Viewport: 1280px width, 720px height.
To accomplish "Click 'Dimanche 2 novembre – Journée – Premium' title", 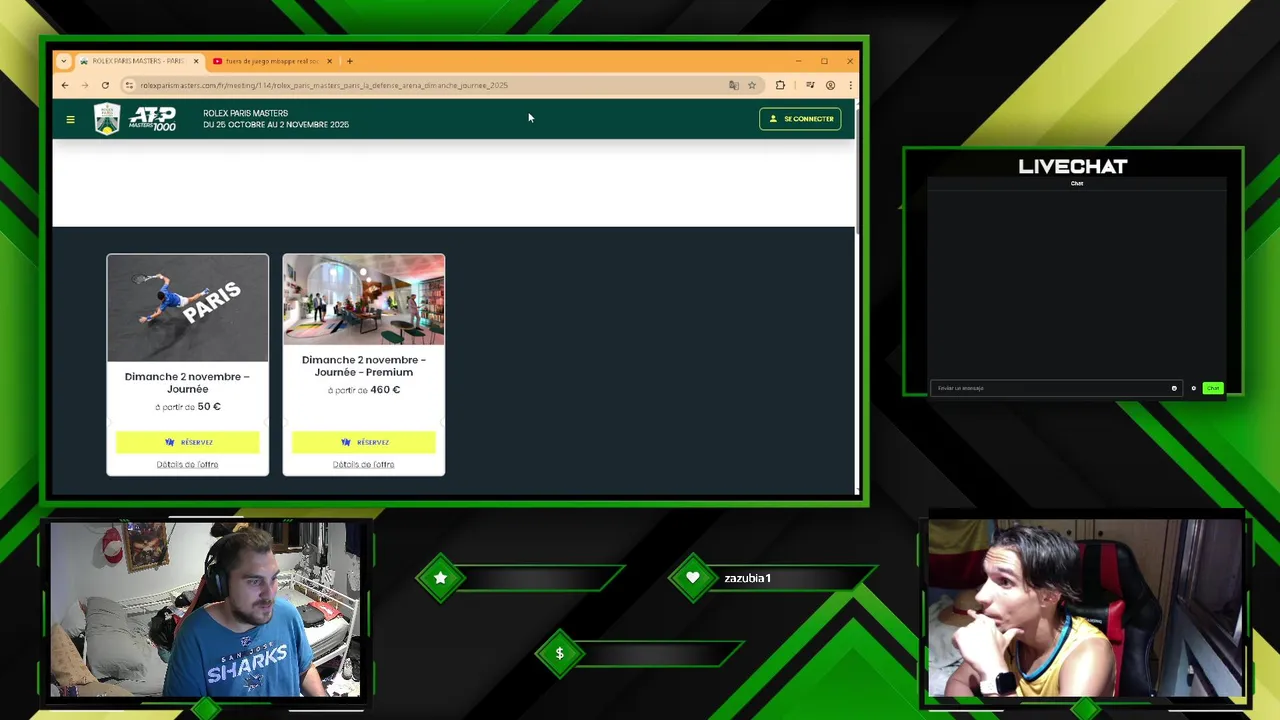I will point(363,366).
